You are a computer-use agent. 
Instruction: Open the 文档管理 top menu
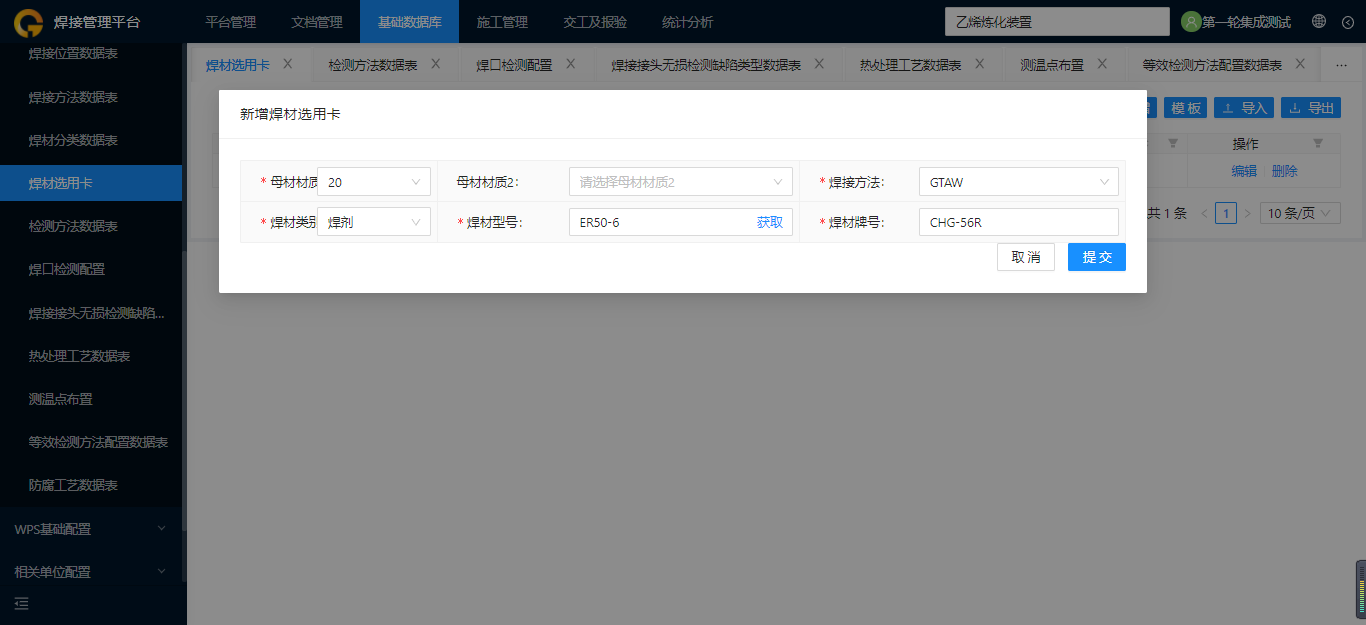[317, 22]
